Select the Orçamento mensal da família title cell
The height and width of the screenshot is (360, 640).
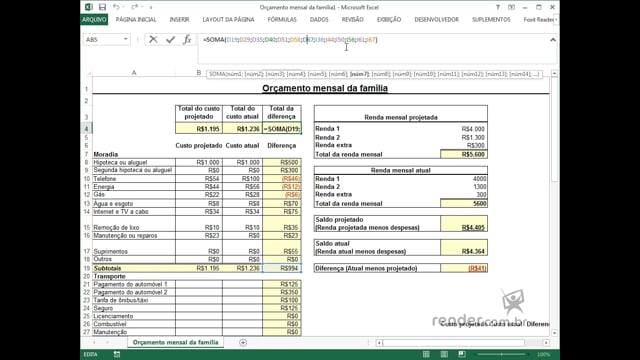click(x=325, y=88)
